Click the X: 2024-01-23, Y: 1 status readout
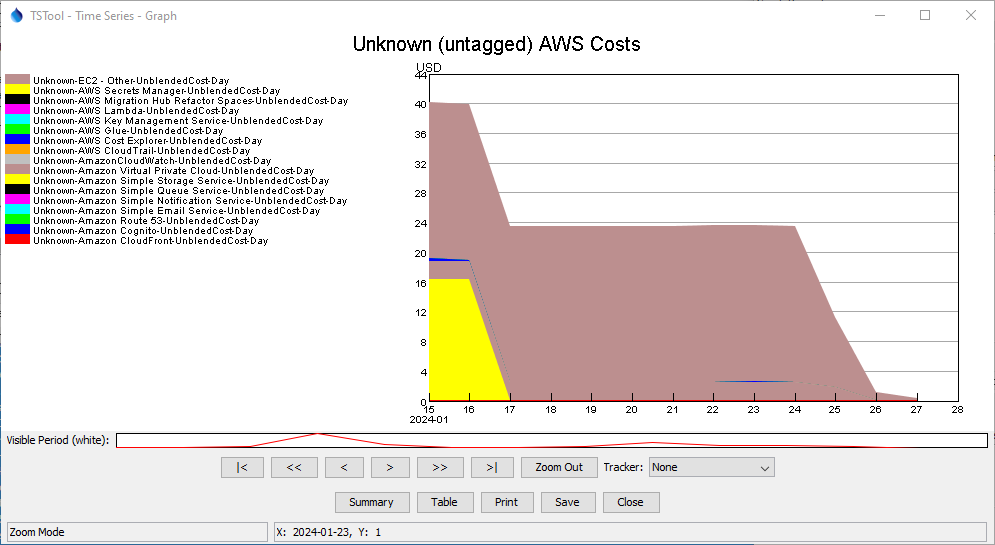This screenshot has width=995, height=545. 629,532
